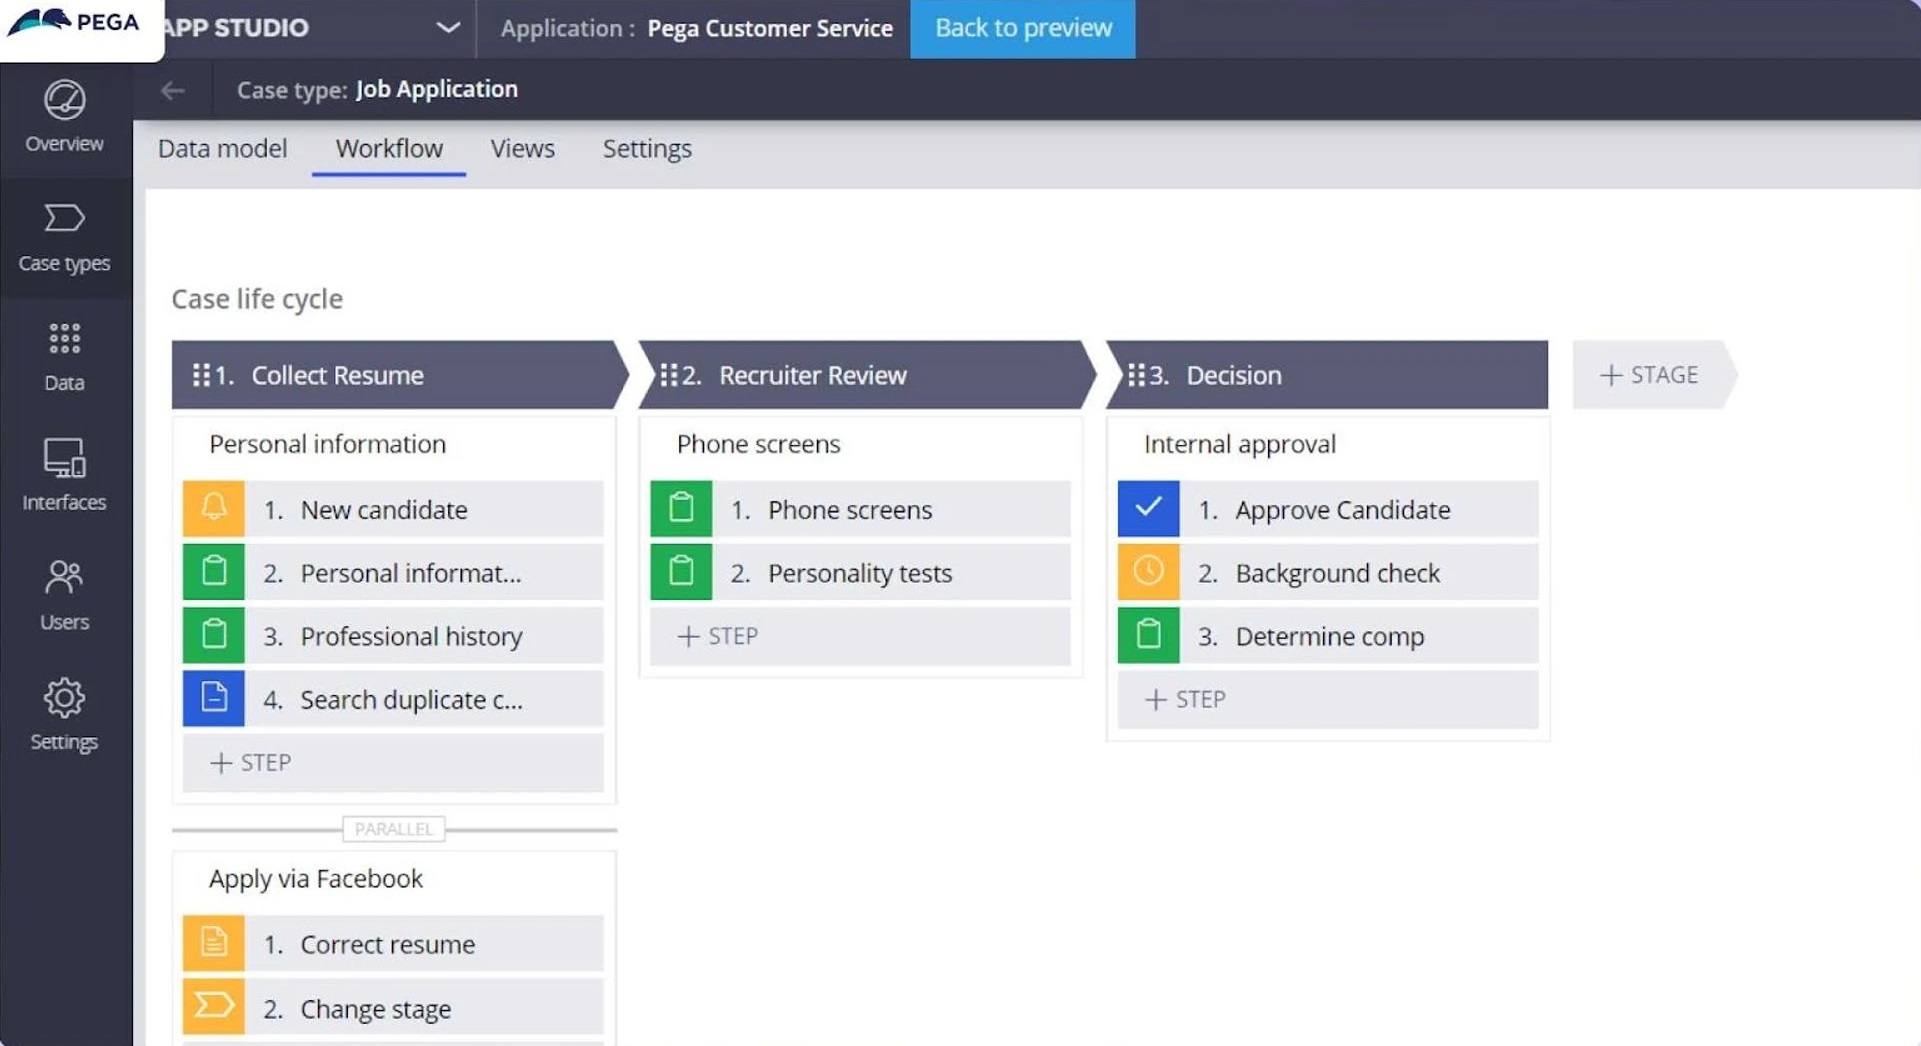Open Interfaces in the sidebar
The height and width of the screenshot is (1046, 1921).
[x=64, y=476]
